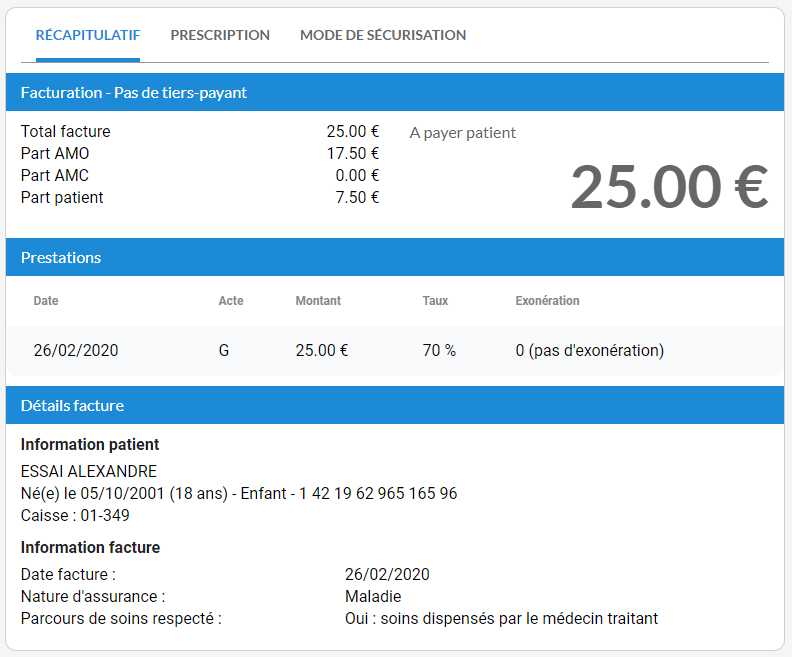792x657 pixels.
Task: Click the Exonération column header
Action: coord(547,301)
